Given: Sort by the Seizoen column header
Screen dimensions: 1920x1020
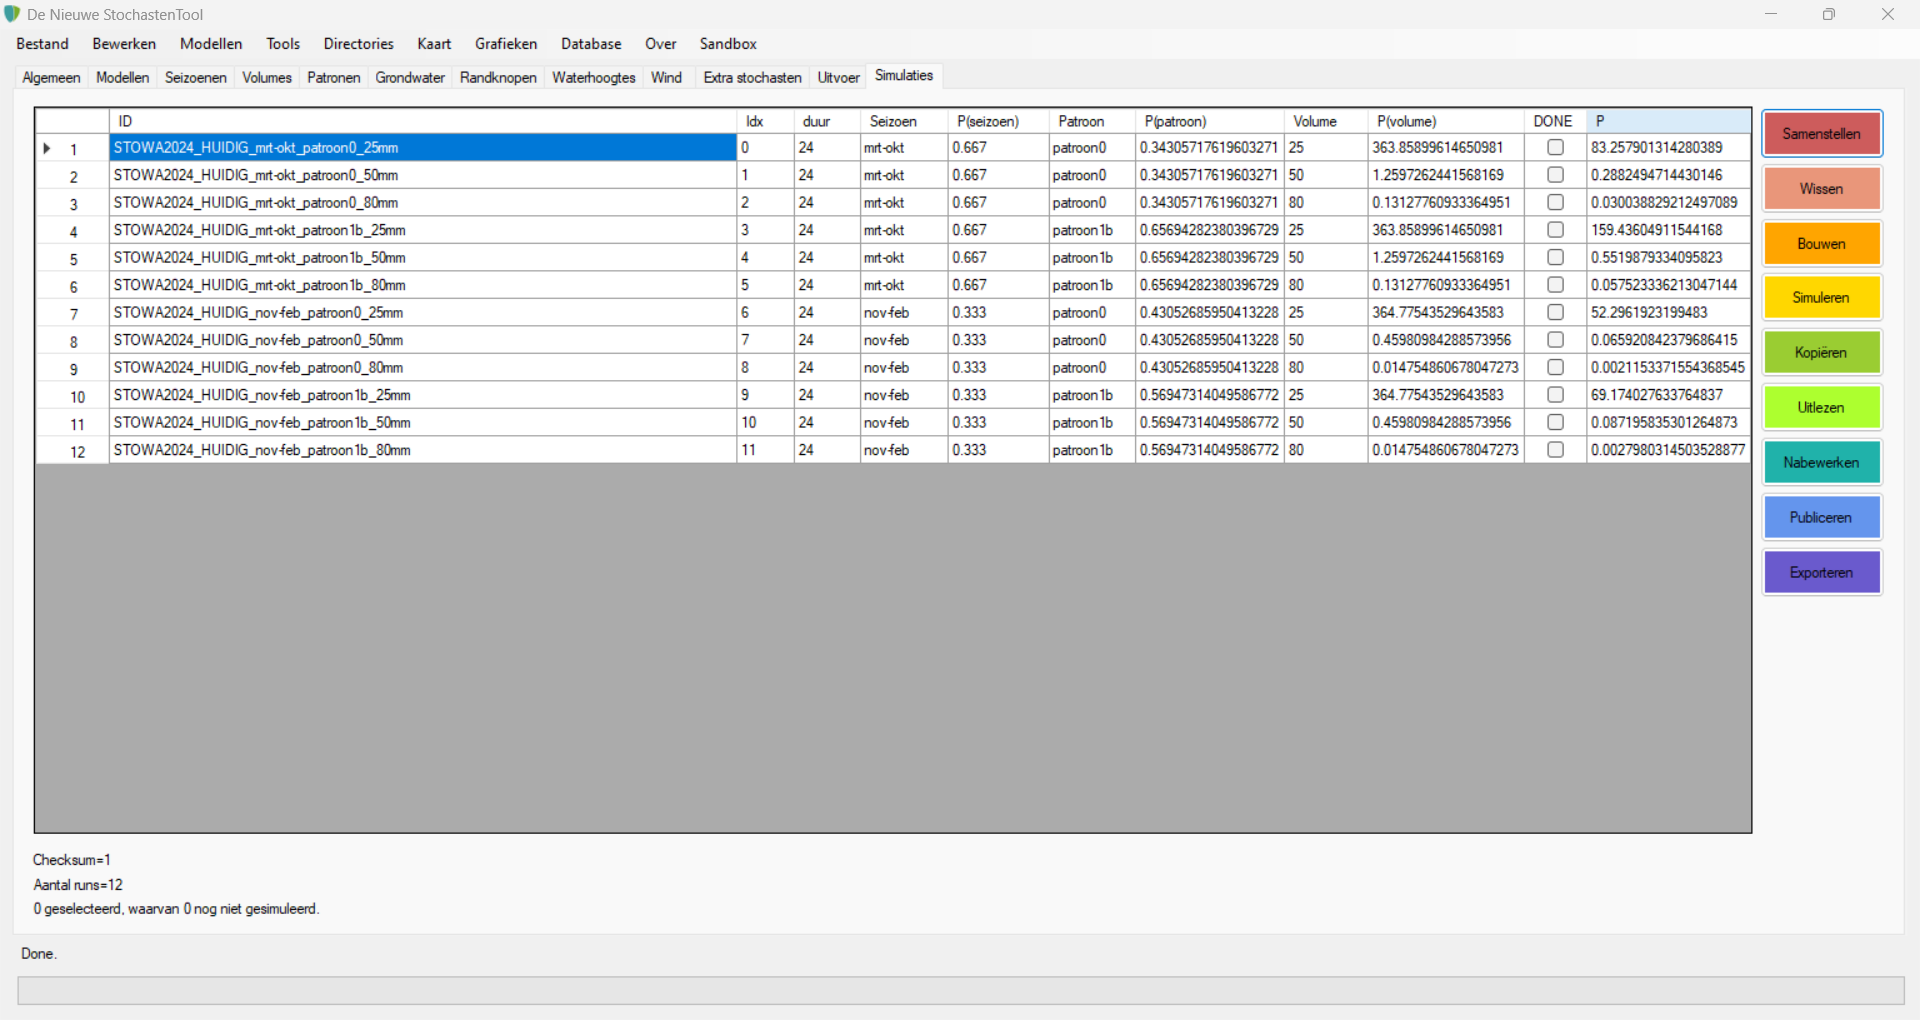Looking at the screenshot, I should coord(904,121).
